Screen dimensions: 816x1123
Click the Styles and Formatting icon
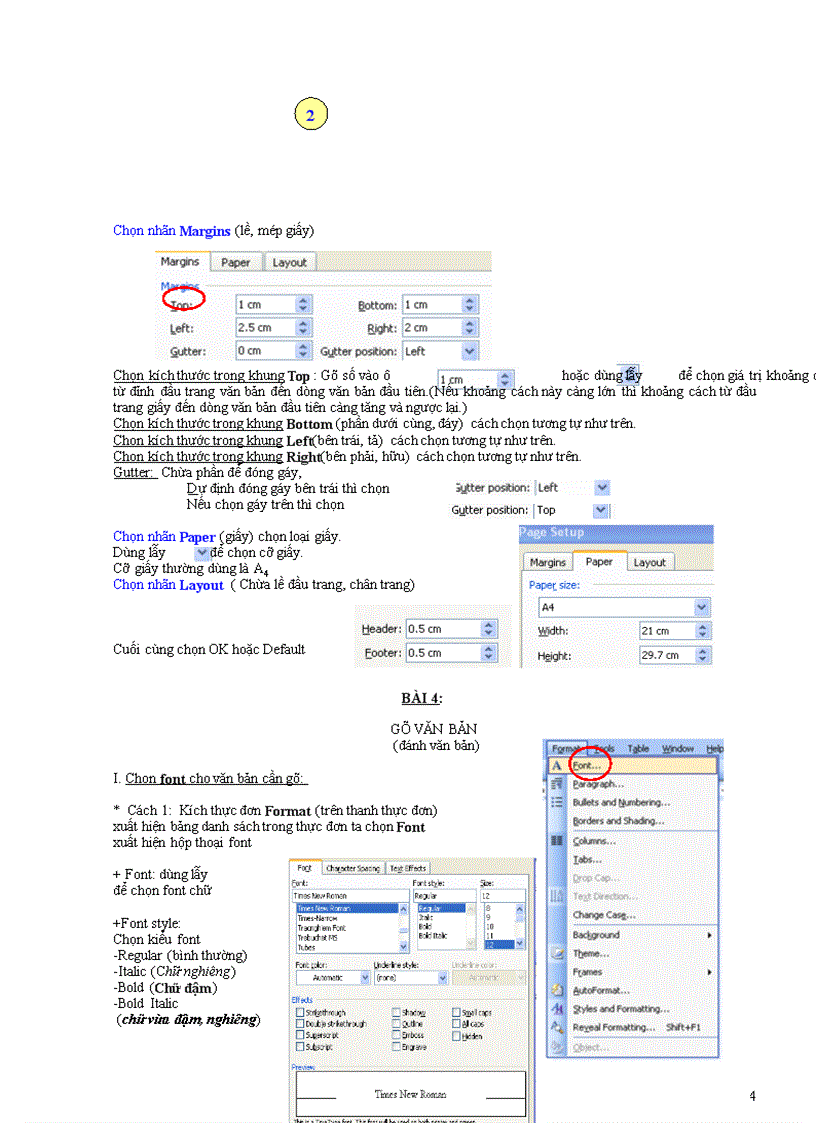pyautogui.click(x=557, y=1008)
